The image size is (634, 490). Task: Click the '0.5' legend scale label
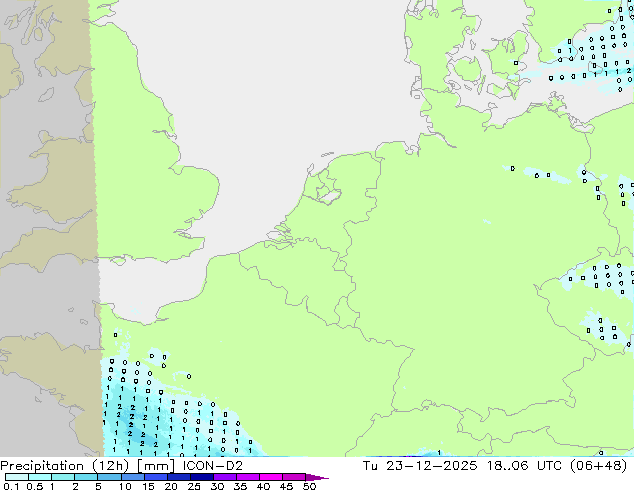tap(34, 486)
